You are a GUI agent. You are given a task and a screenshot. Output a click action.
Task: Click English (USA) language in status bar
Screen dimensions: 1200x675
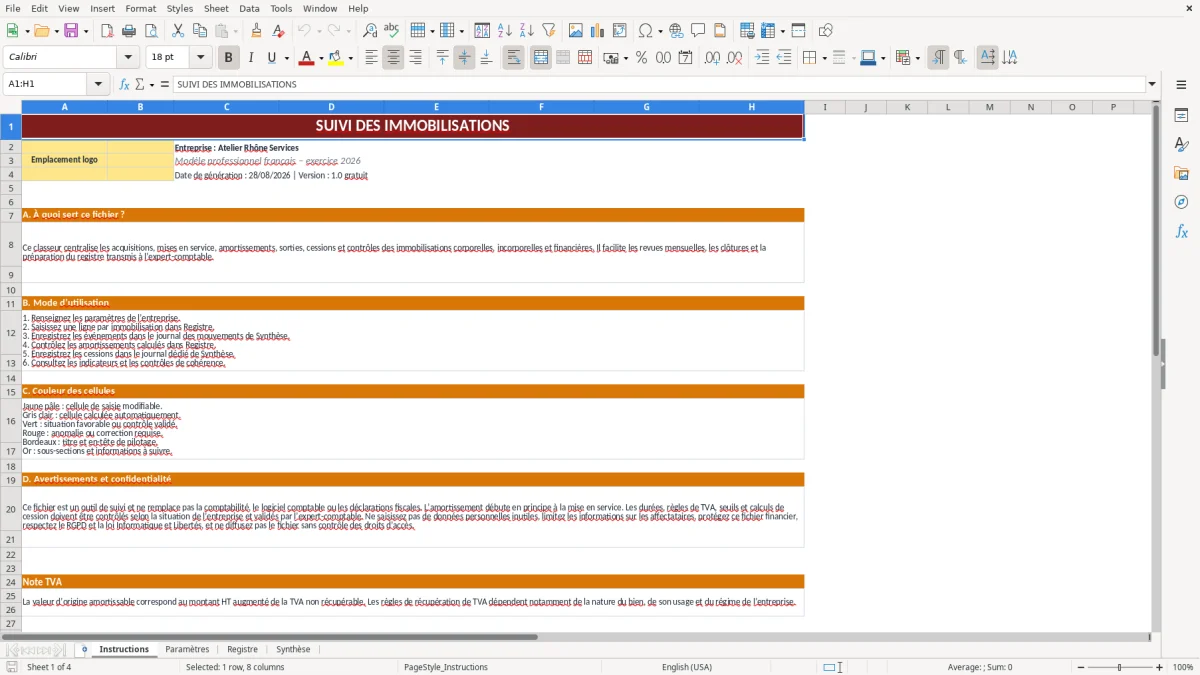(687, 667)
